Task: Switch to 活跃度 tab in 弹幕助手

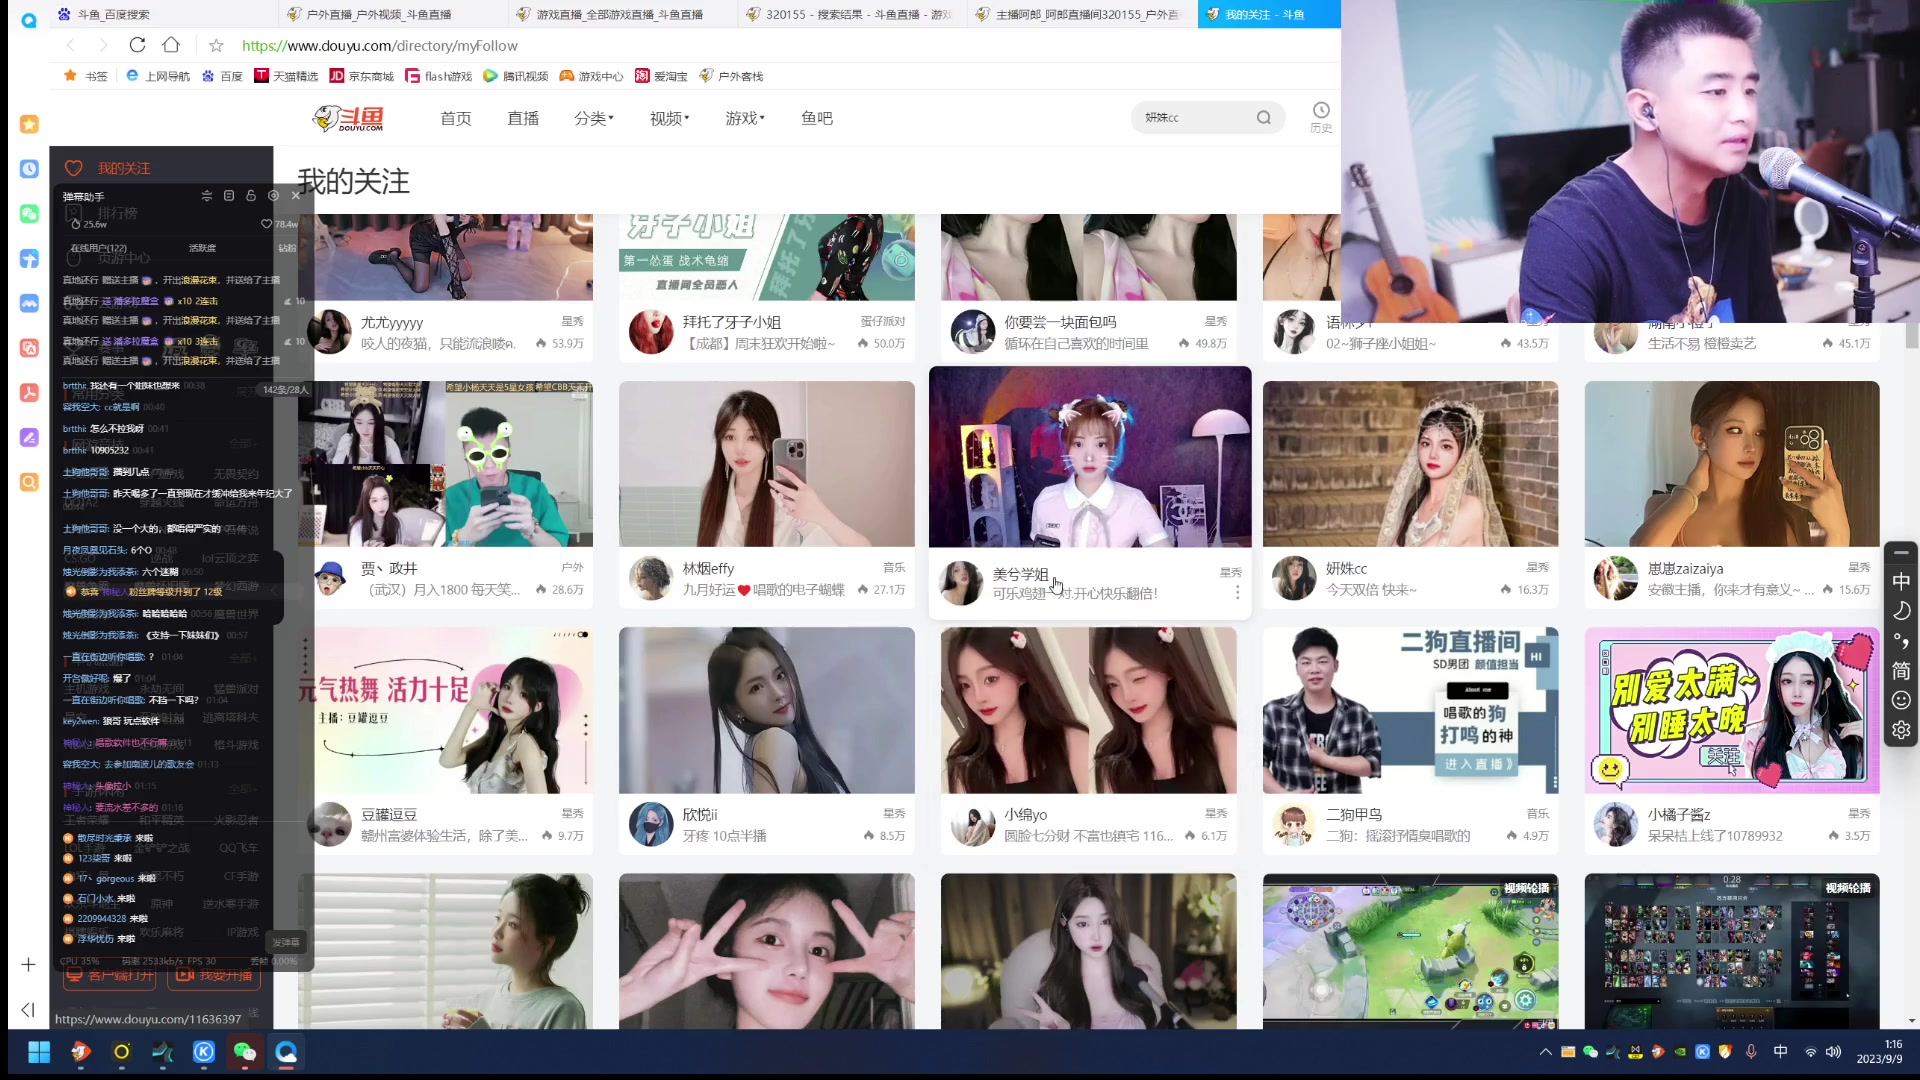Action: click(202, 248)
